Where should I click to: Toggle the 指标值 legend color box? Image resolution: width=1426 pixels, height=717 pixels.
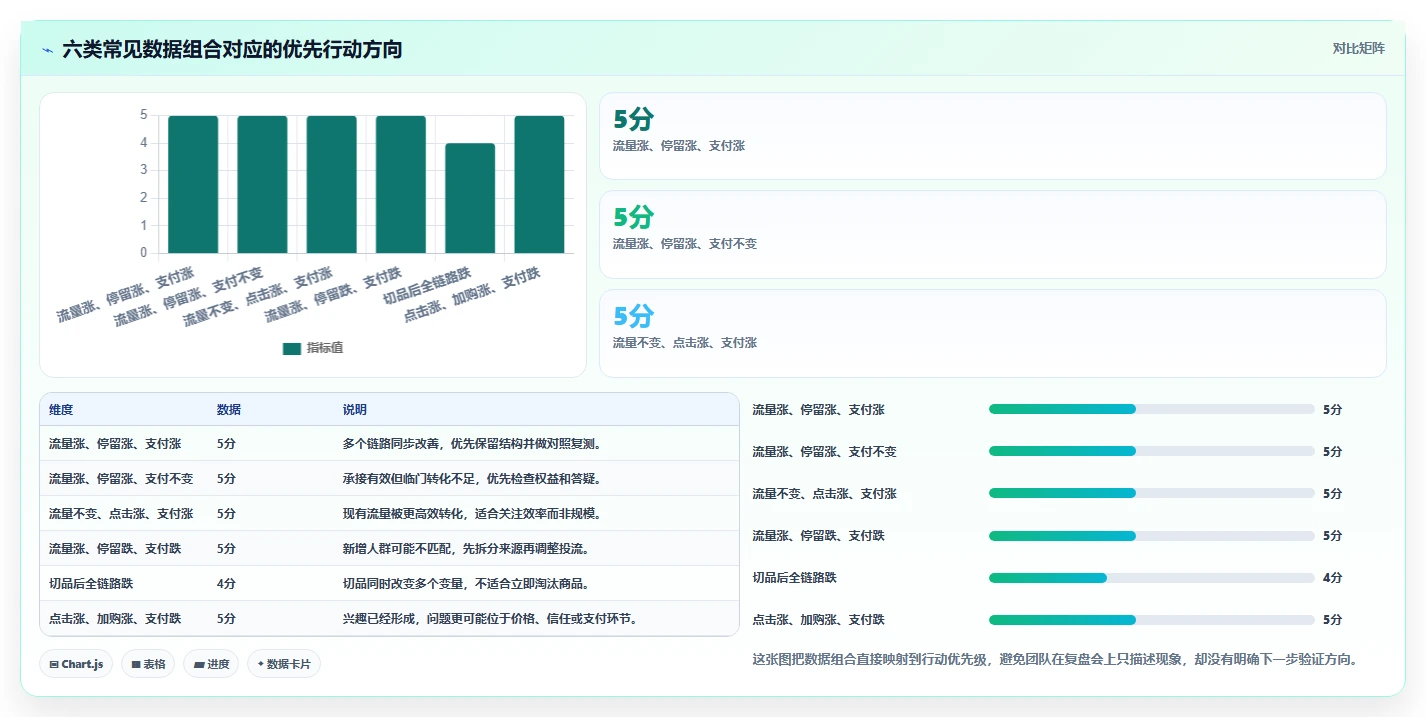(292, 348)
